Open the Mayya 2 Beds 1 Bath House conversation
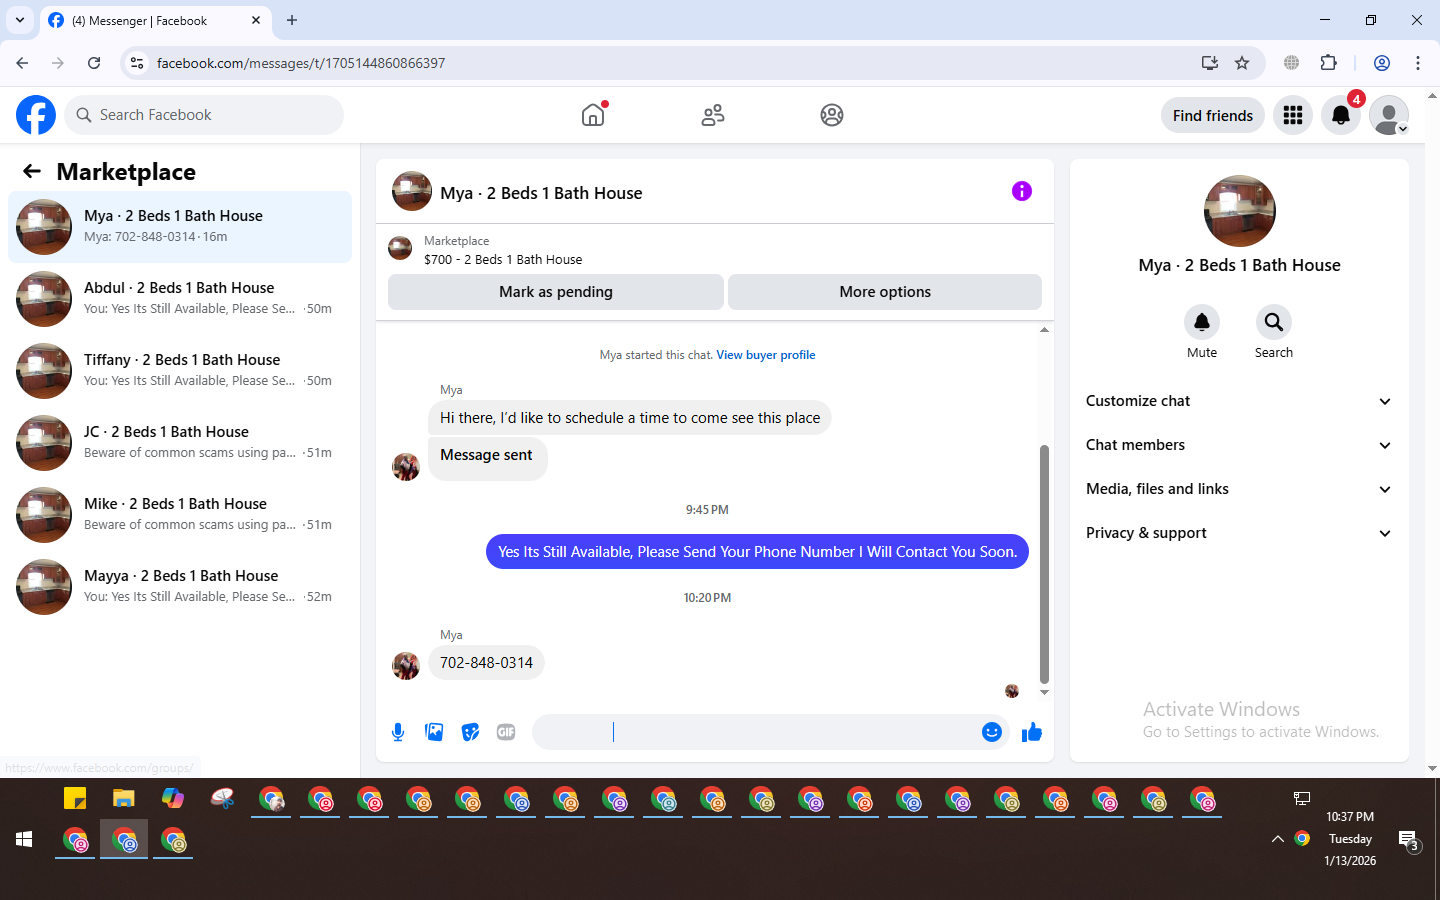The width and height of the screenshot is (1440, 900). pyautogui.click(x=180, y=587)
